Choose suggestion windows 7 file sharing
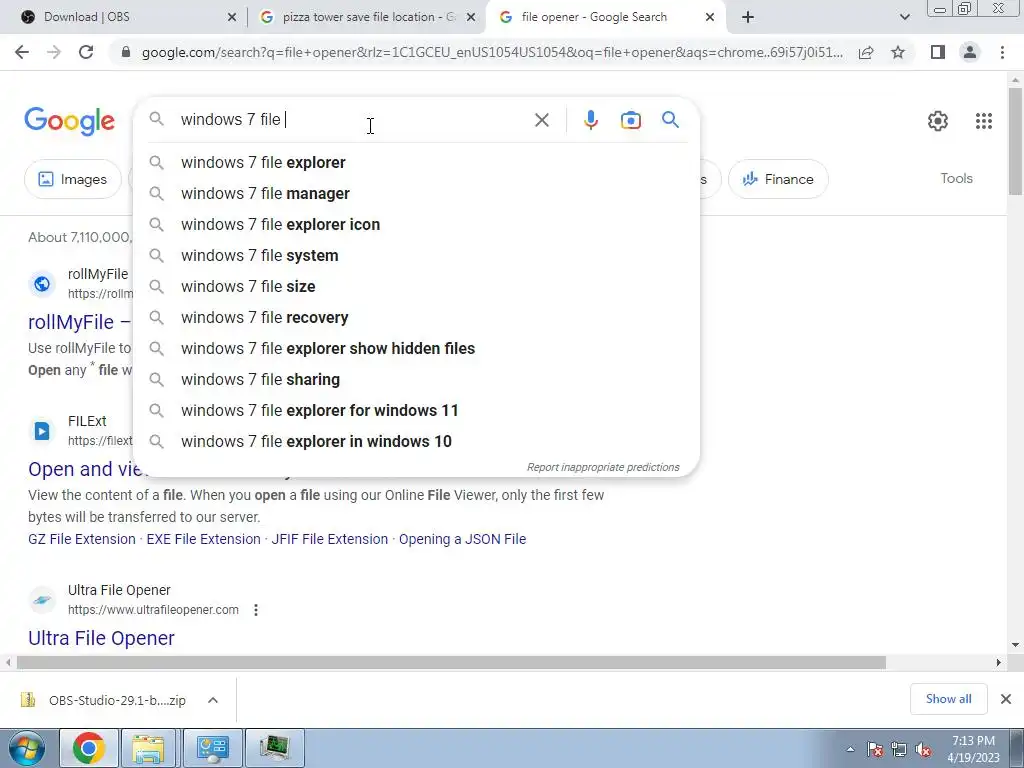 pos(416,379)
